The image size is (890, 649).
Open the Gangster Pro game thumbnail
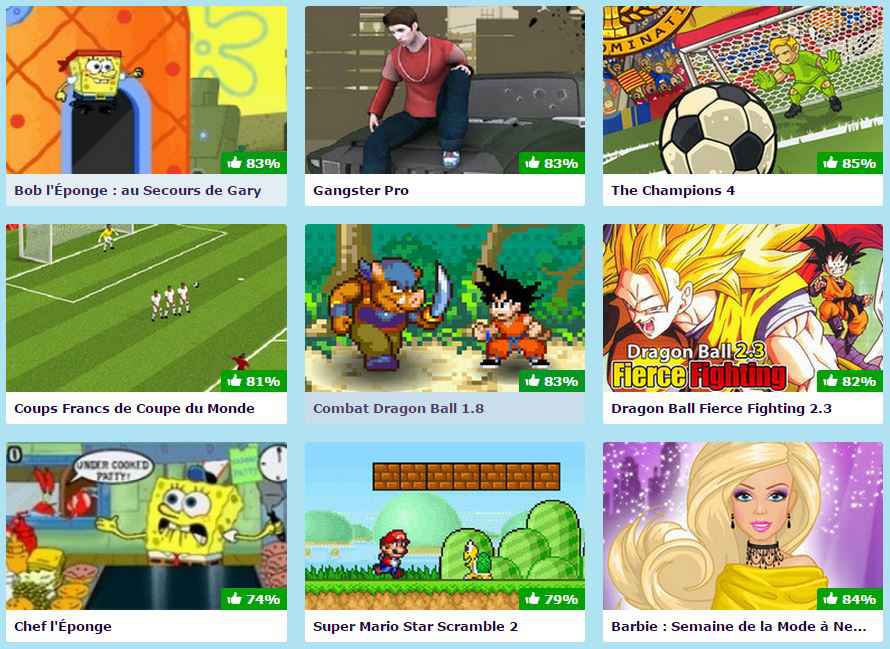pyautogui.click(x=444, y=90)
